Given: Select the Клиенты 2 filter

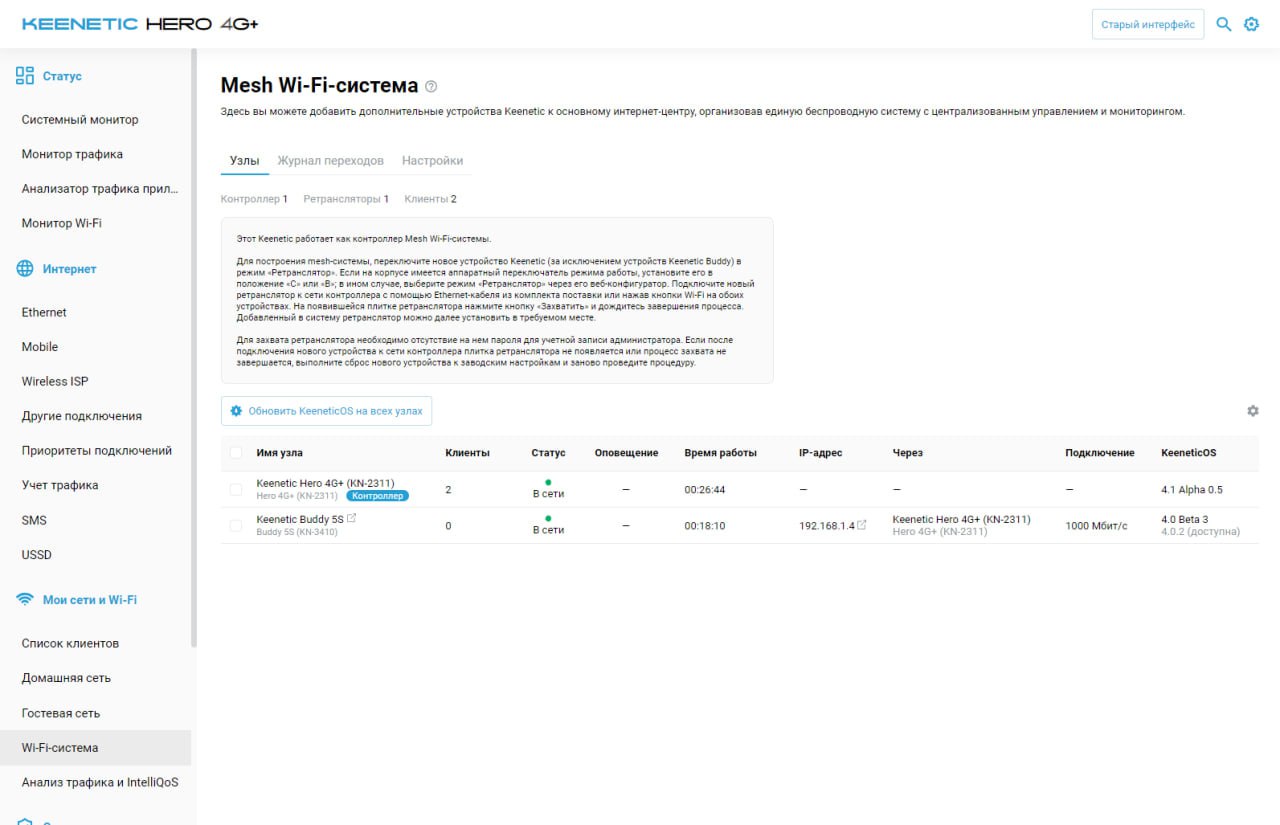Looking at the screenshot, I should [x=430, y=199].
